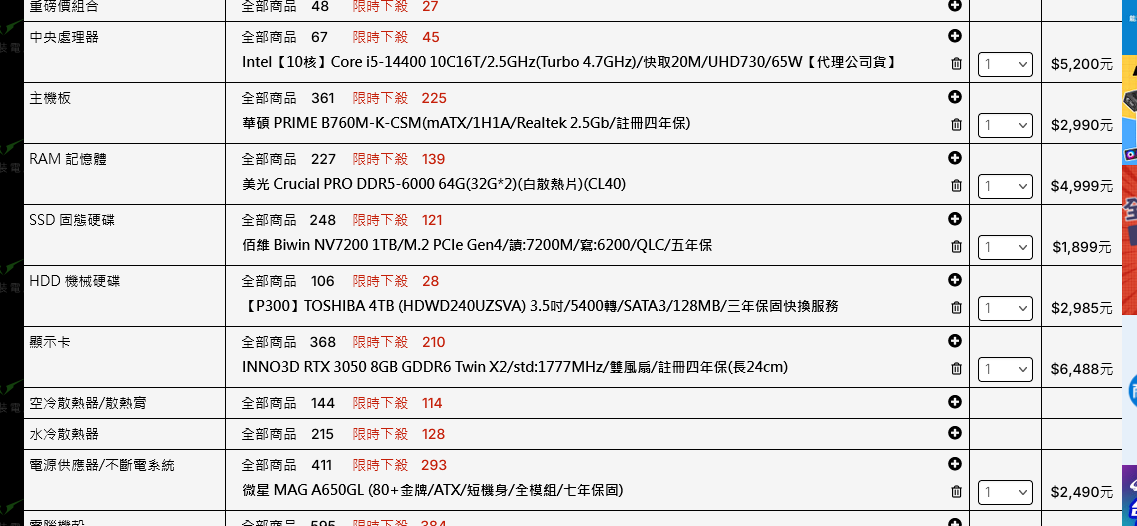Delete the Biwin NV7200 1TB item

(956, 247)
